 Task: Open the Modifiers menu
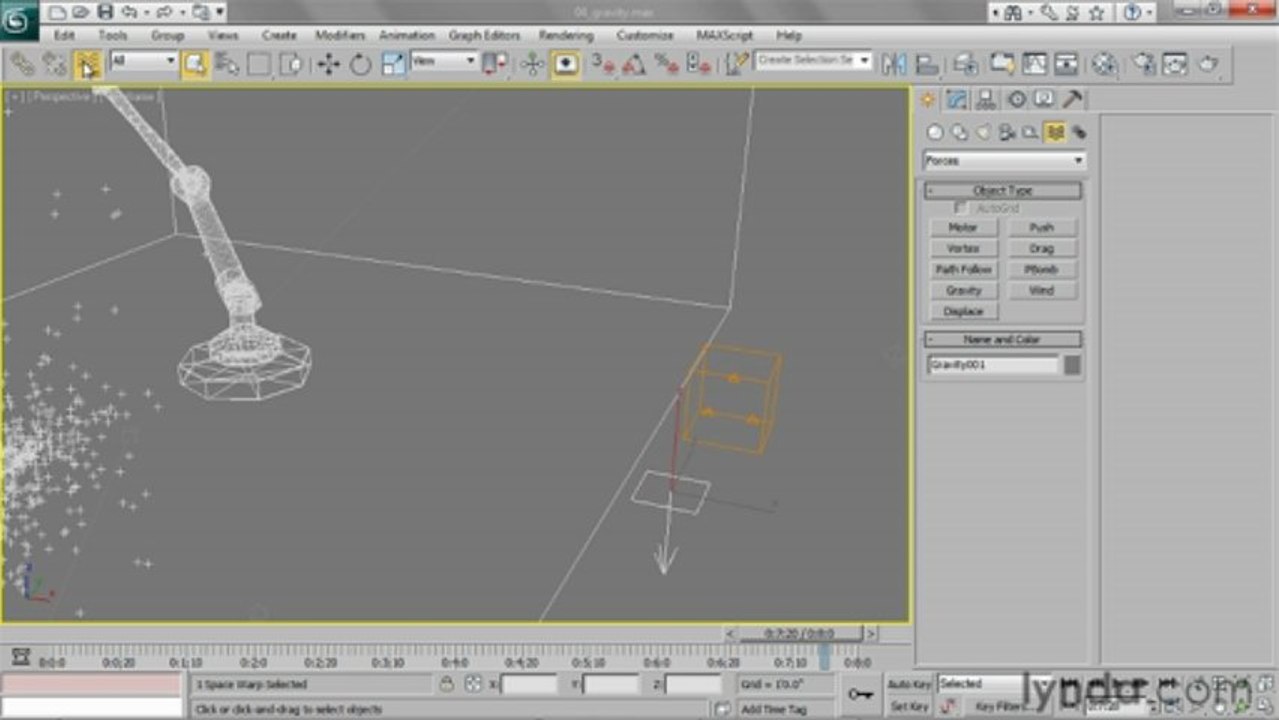point(340,35)
